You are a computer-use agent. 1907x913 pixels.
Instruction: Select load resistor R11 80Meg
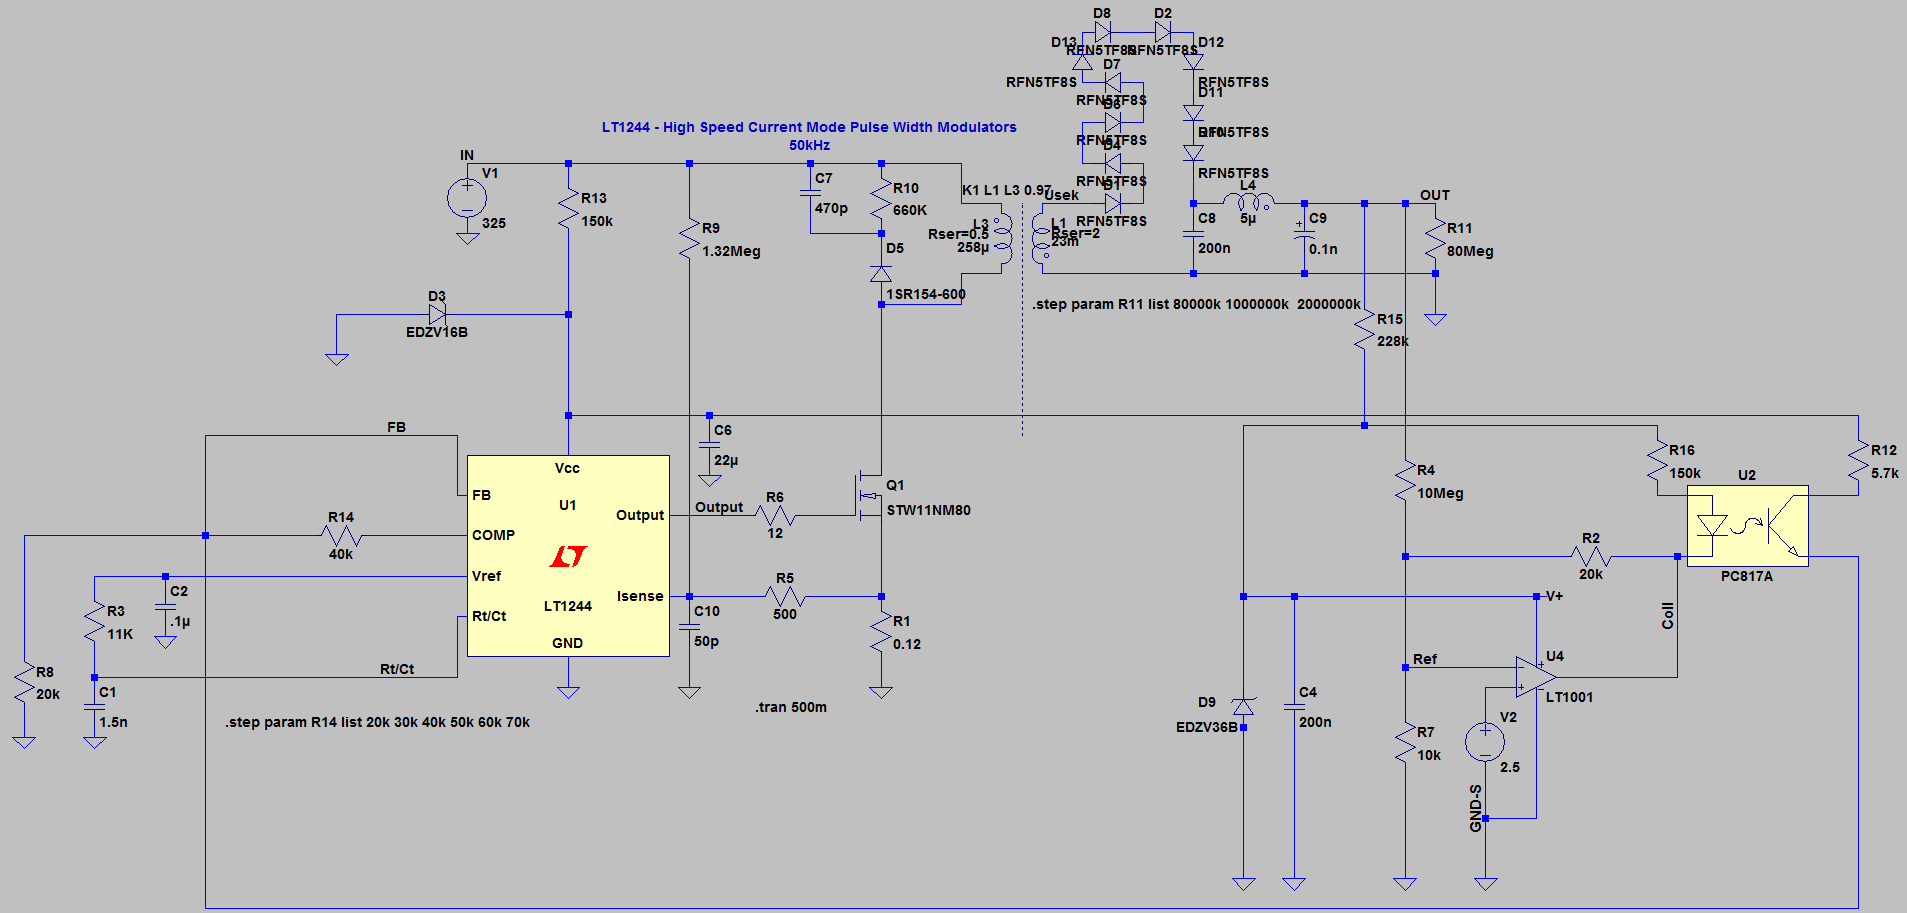tap(1435, 240)
